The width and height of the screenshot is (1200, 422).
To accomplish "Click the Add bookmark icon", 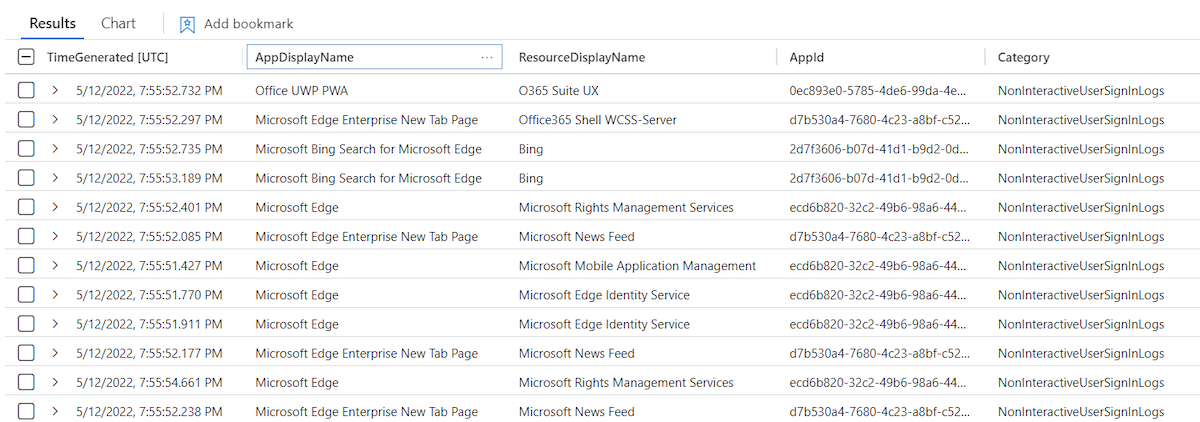I will [187, 23].
